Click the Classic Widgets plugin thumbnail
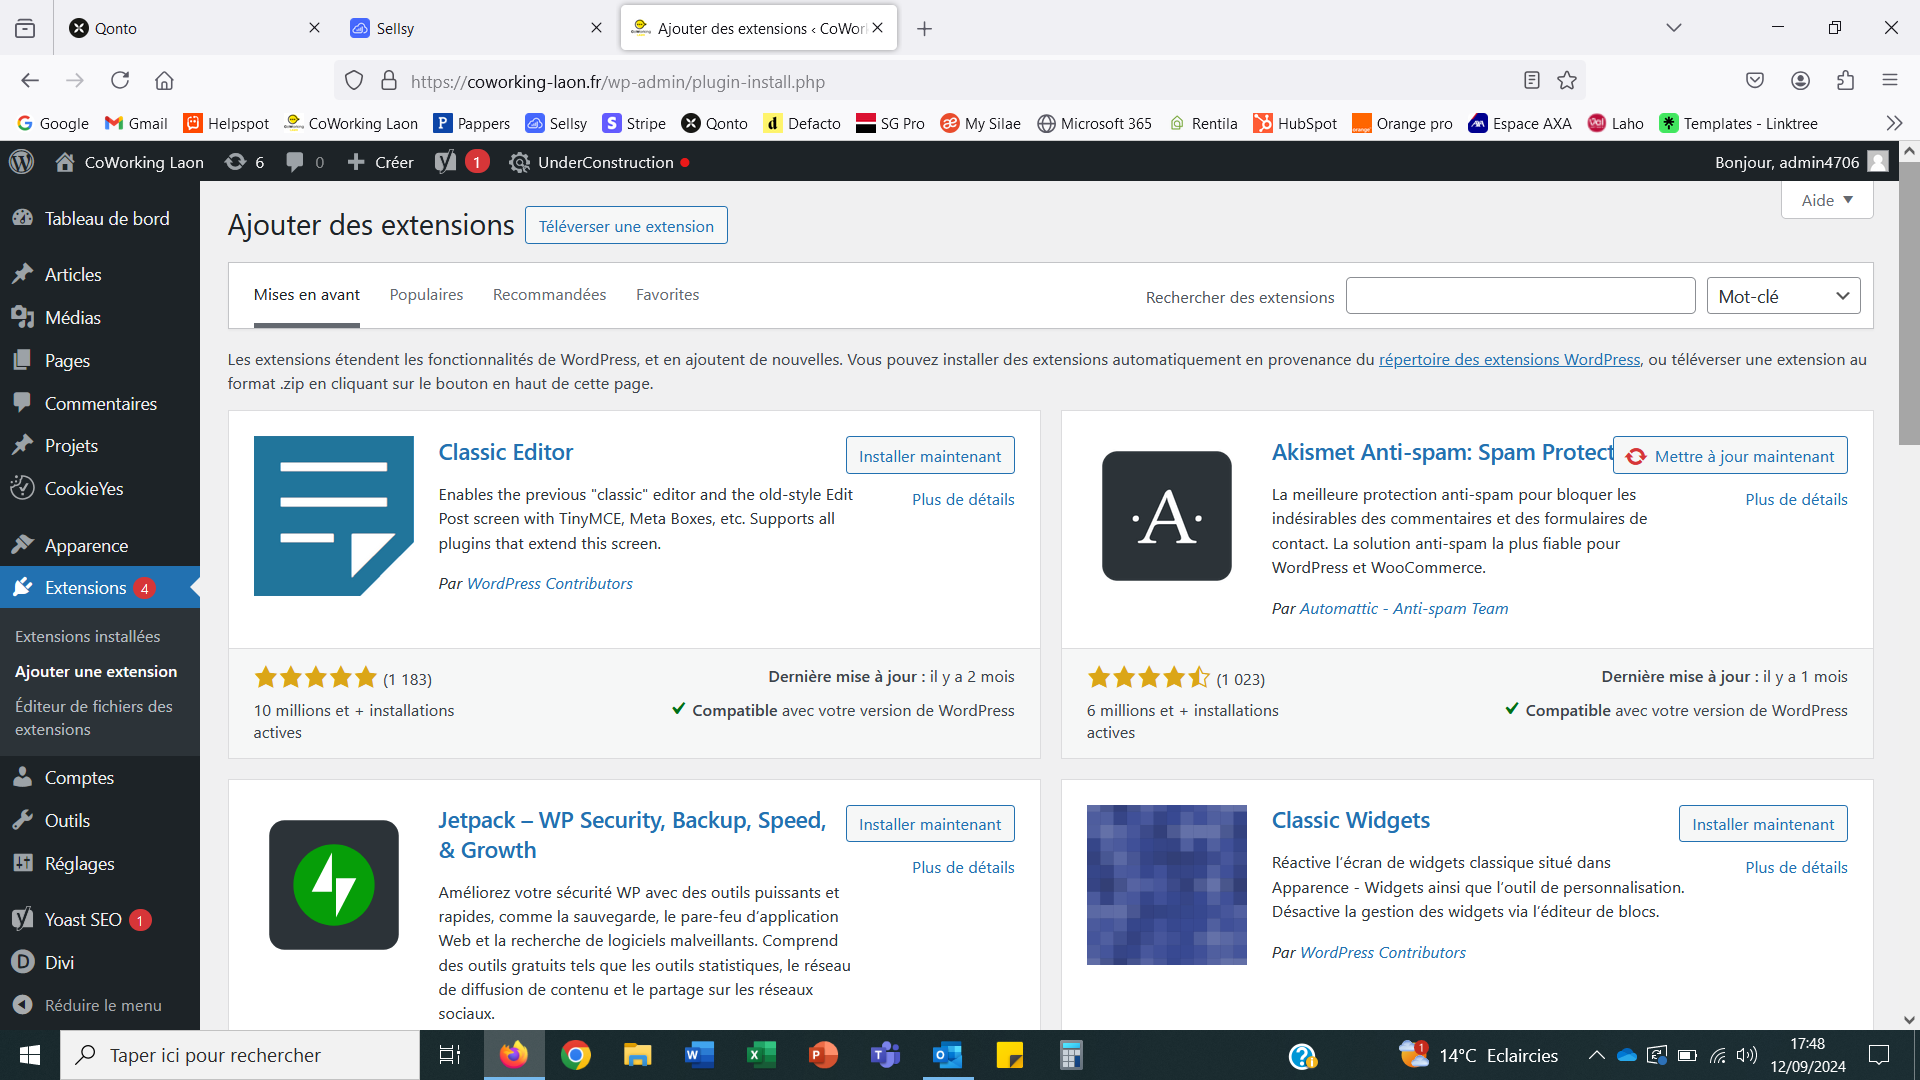The width and height of the screenshot is (1920, 1080). coord(1167,885)
